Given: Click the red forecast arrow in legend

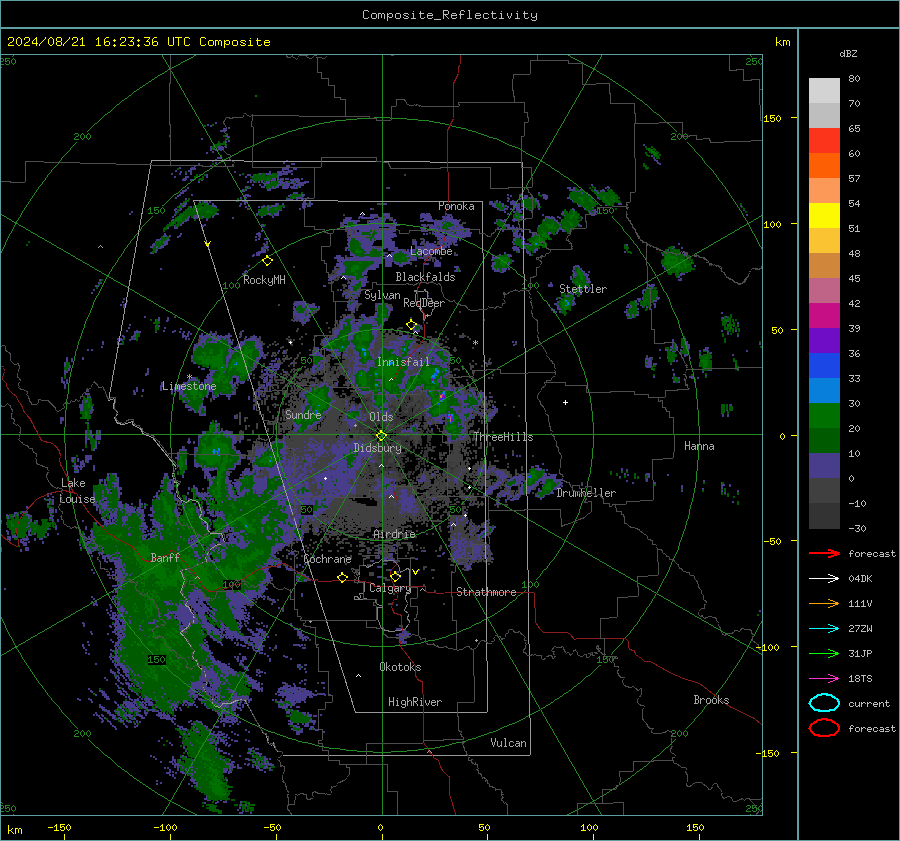Looking at the screenshot, I should [x=824, y=553].
